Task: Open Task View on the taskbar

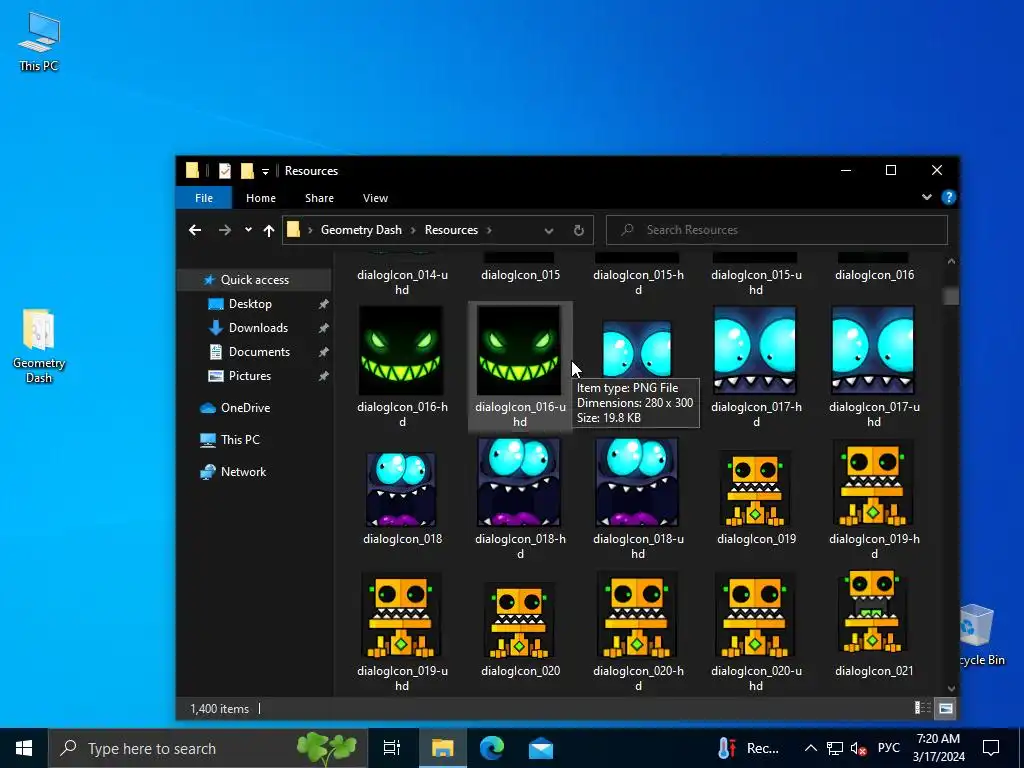Action: (x=392, y=748)
